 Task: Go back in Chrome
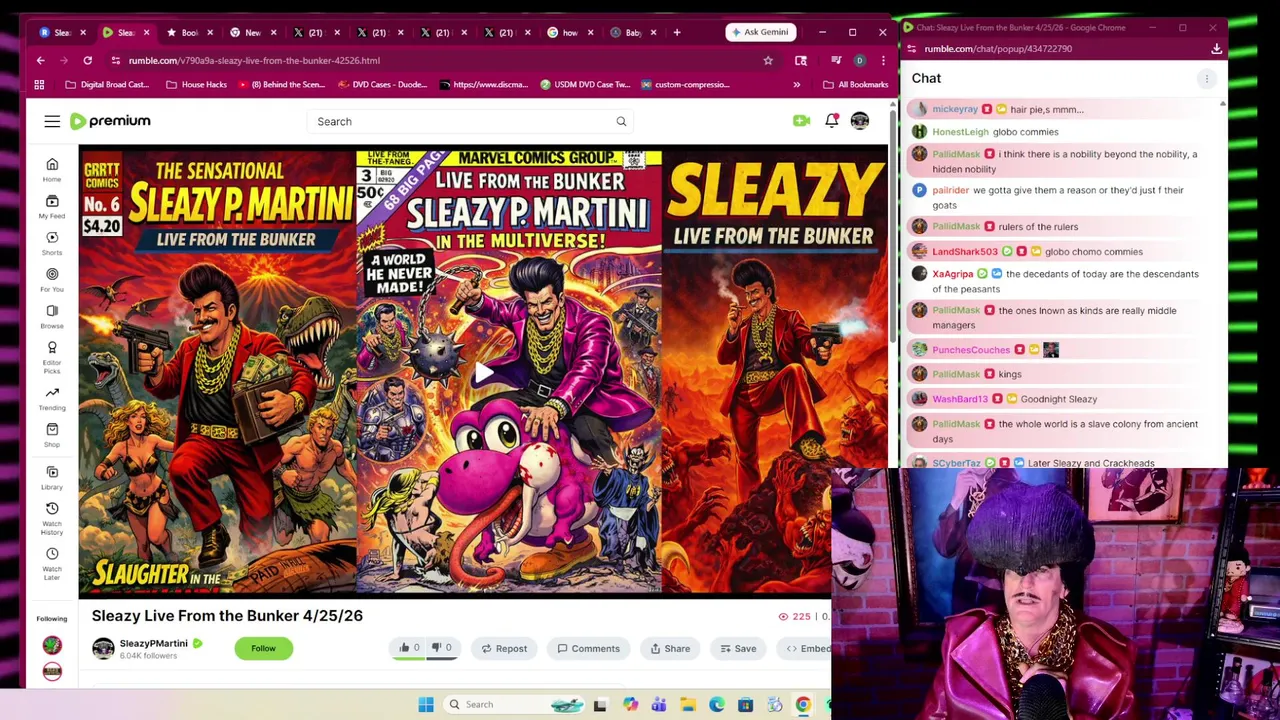[x=40, y=60]
